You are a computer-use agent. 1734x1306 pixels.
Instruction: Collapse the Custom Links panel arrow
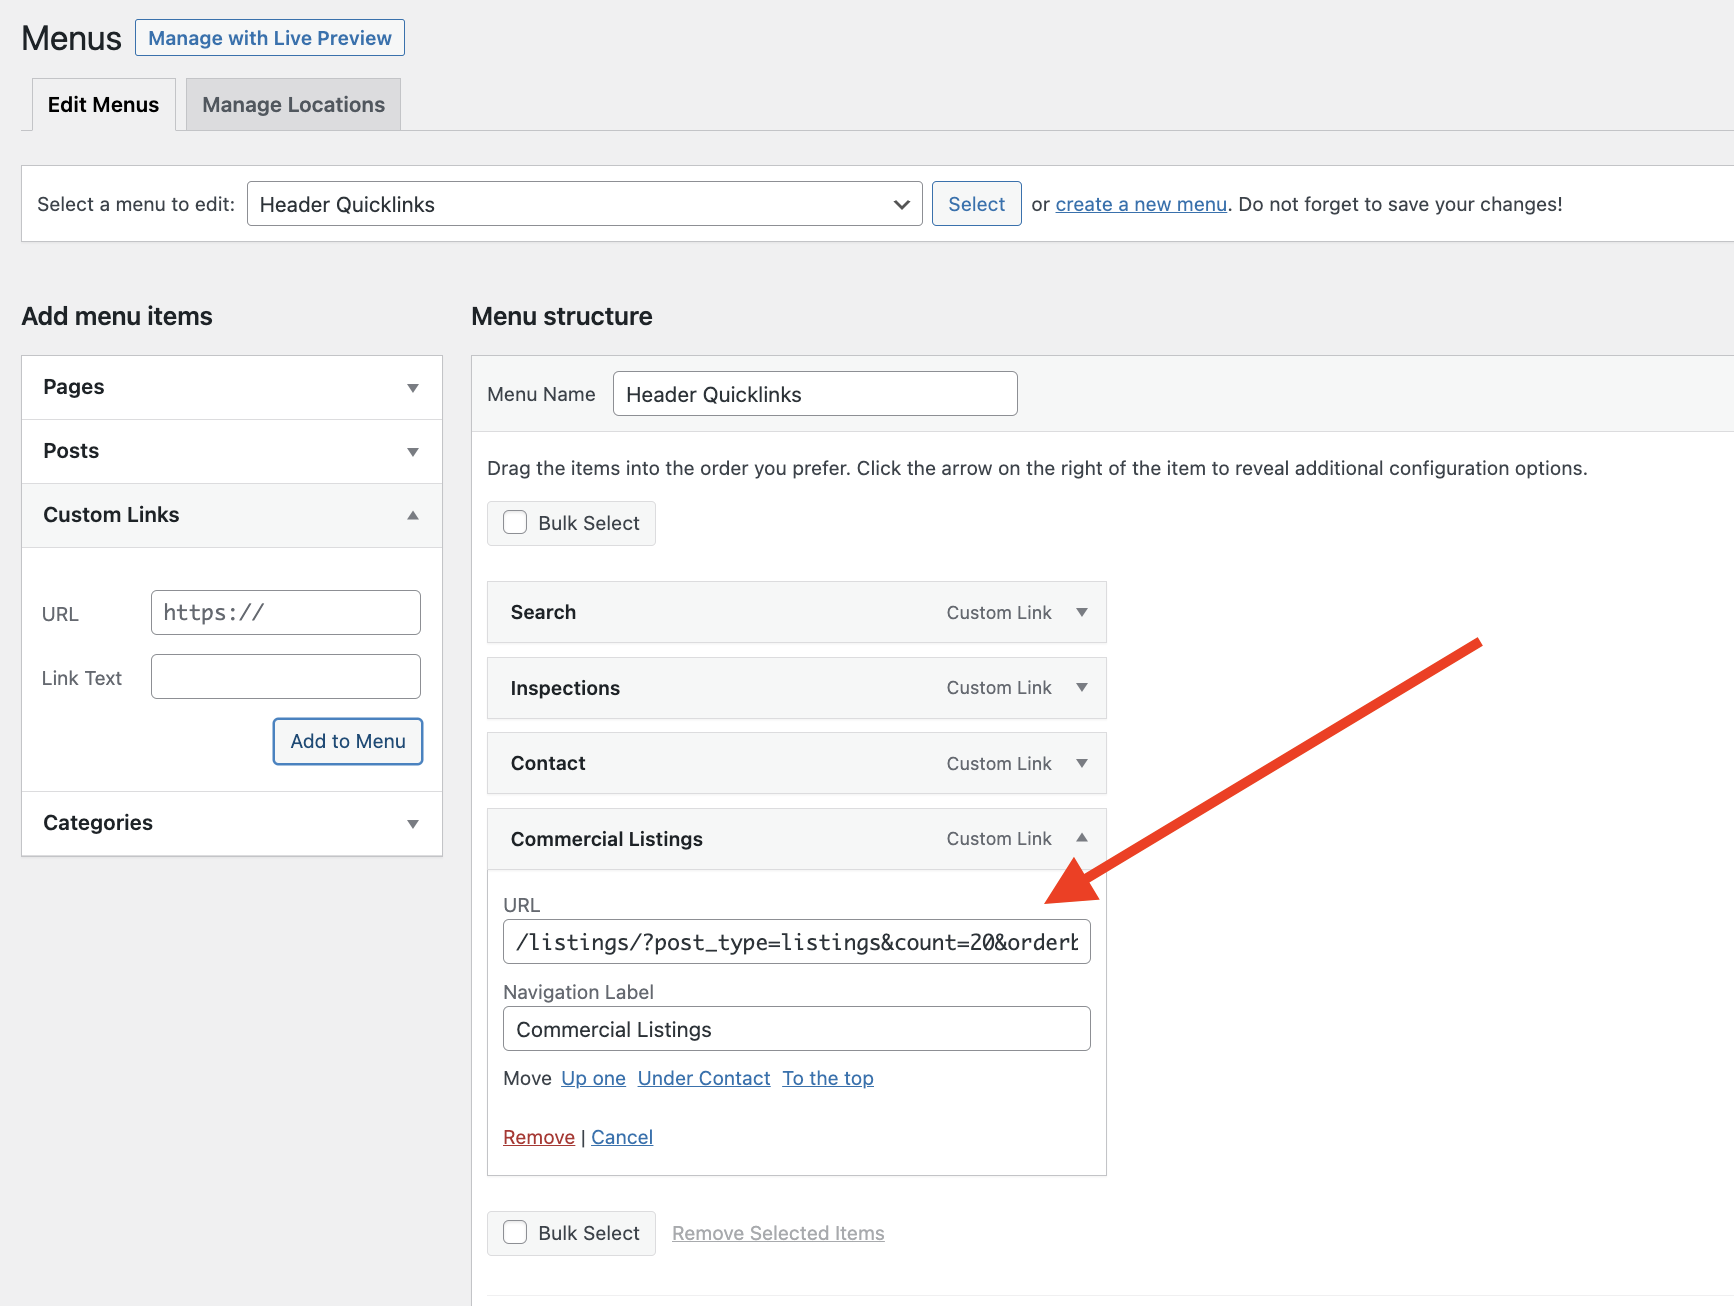(412, 515)
